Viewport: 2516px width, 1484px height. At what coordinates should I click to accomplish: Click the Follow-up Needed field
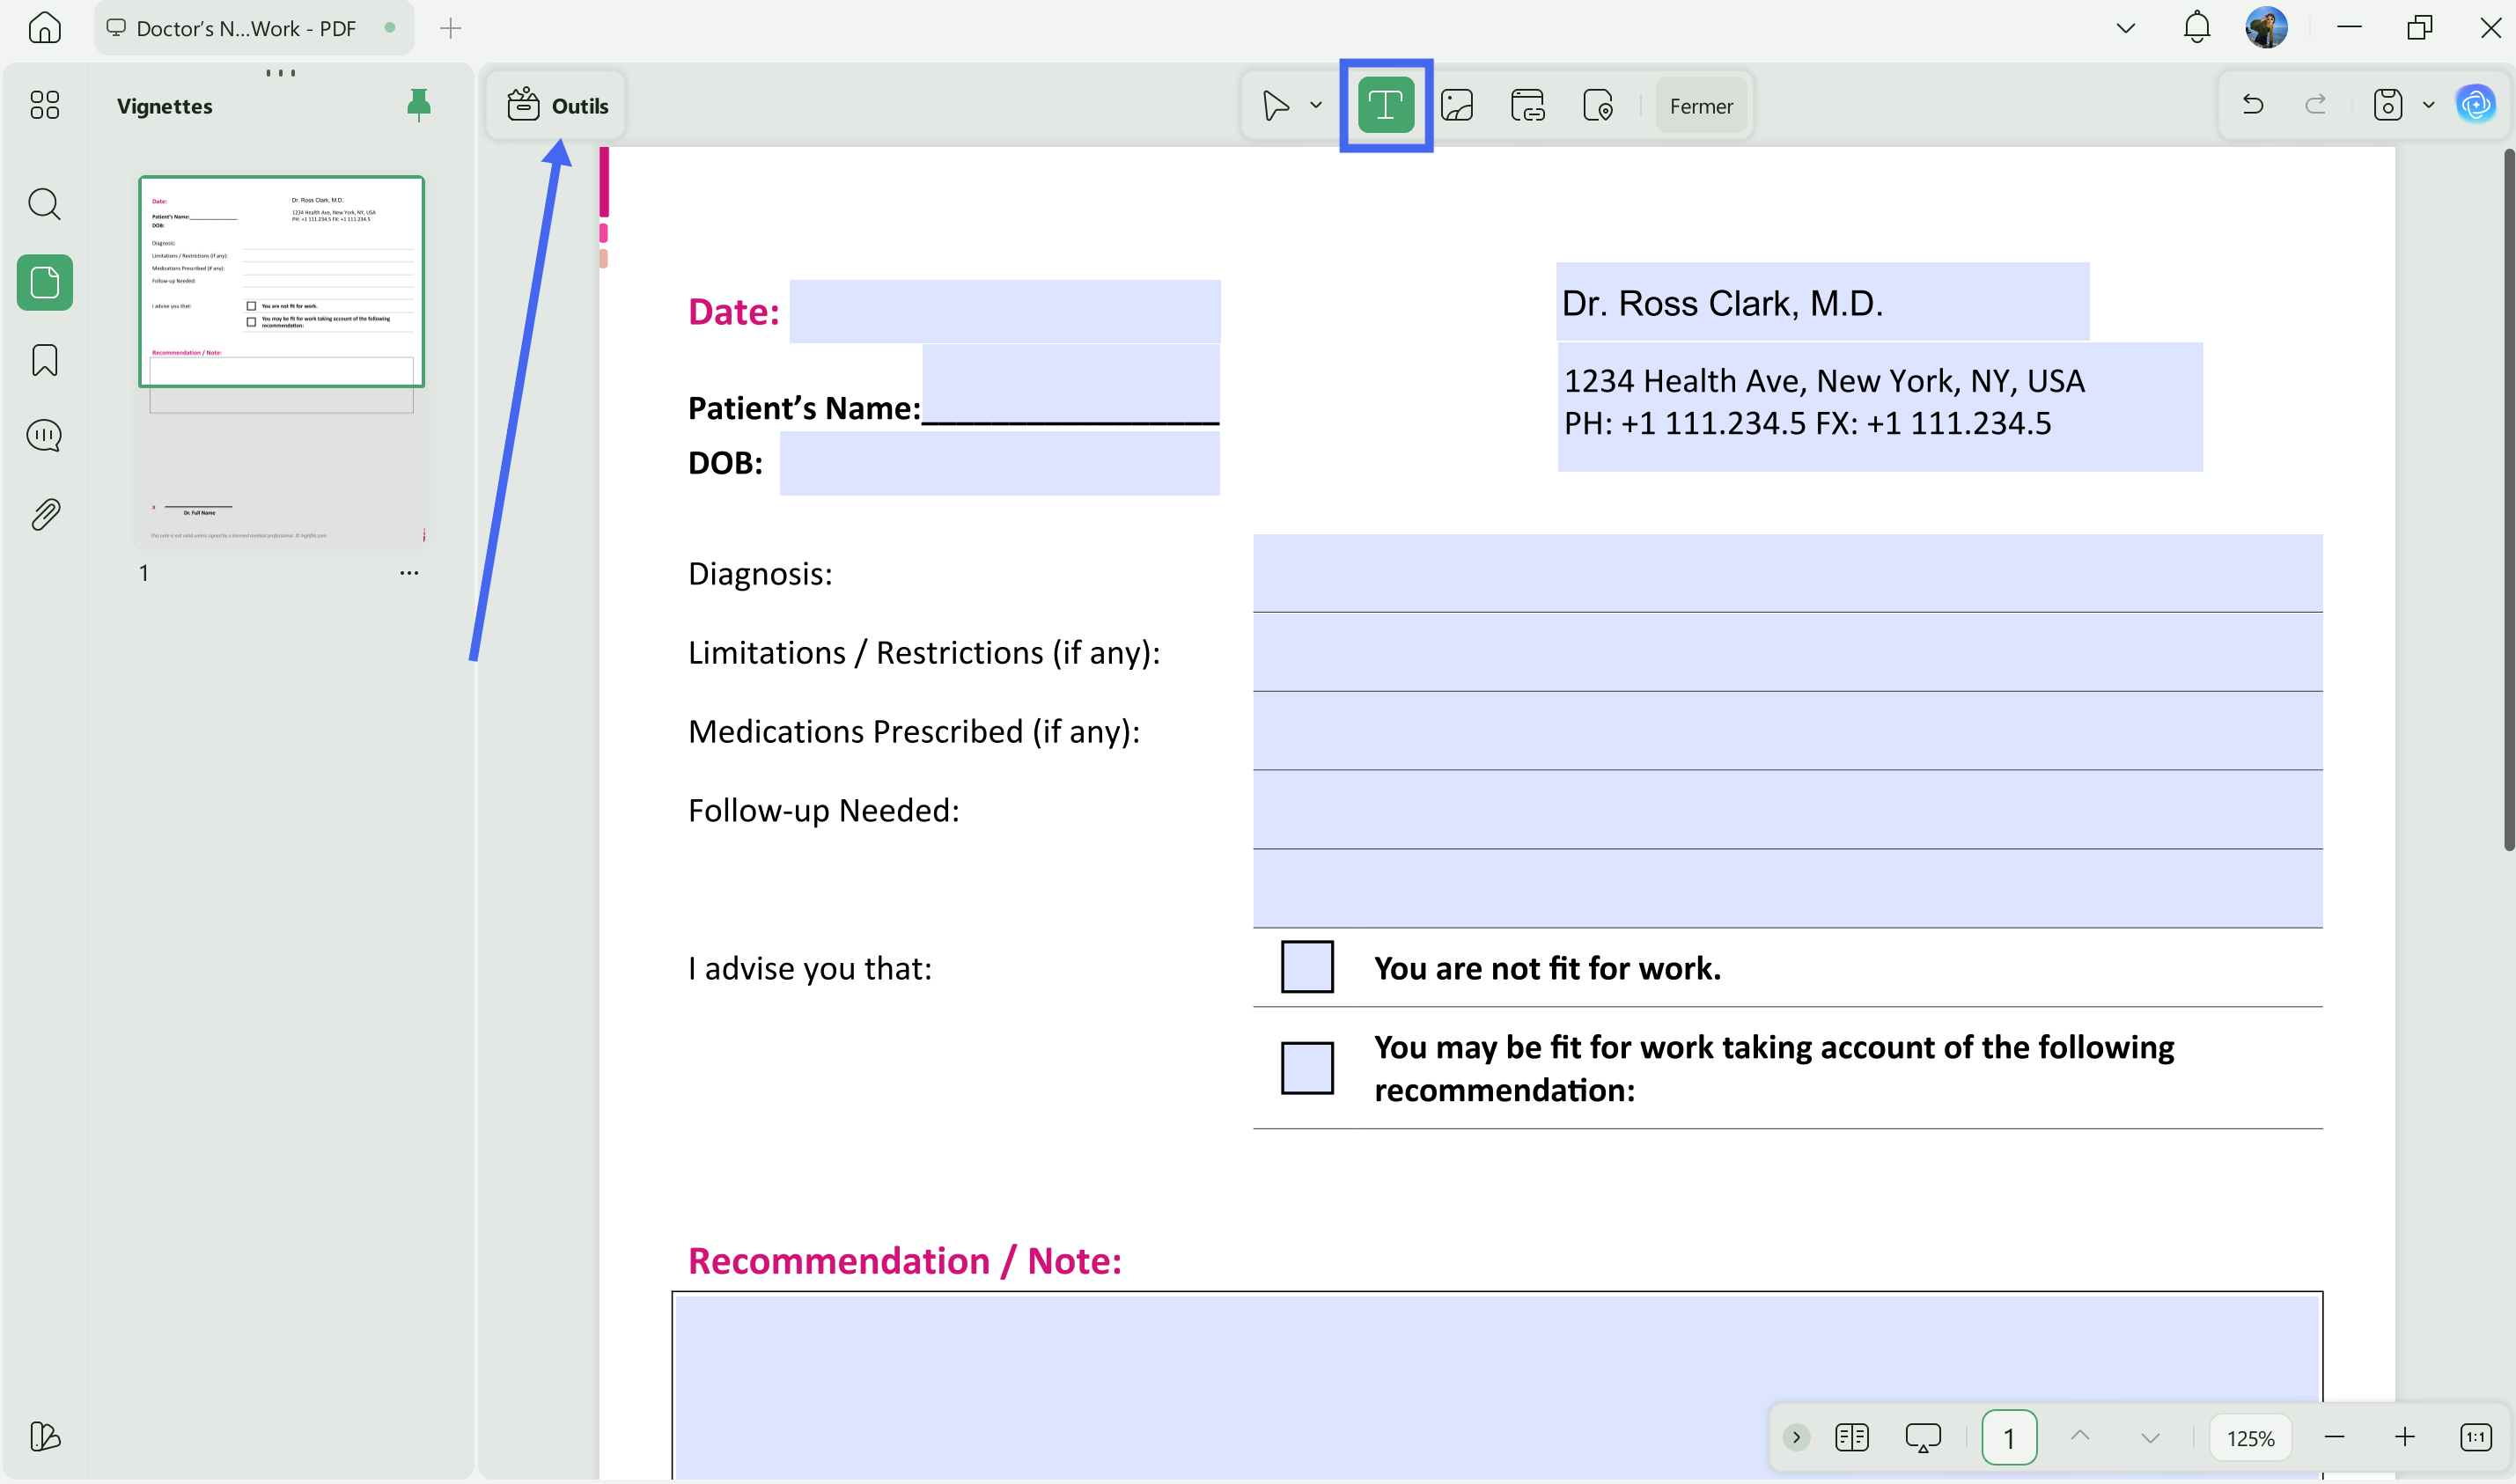1787,810
